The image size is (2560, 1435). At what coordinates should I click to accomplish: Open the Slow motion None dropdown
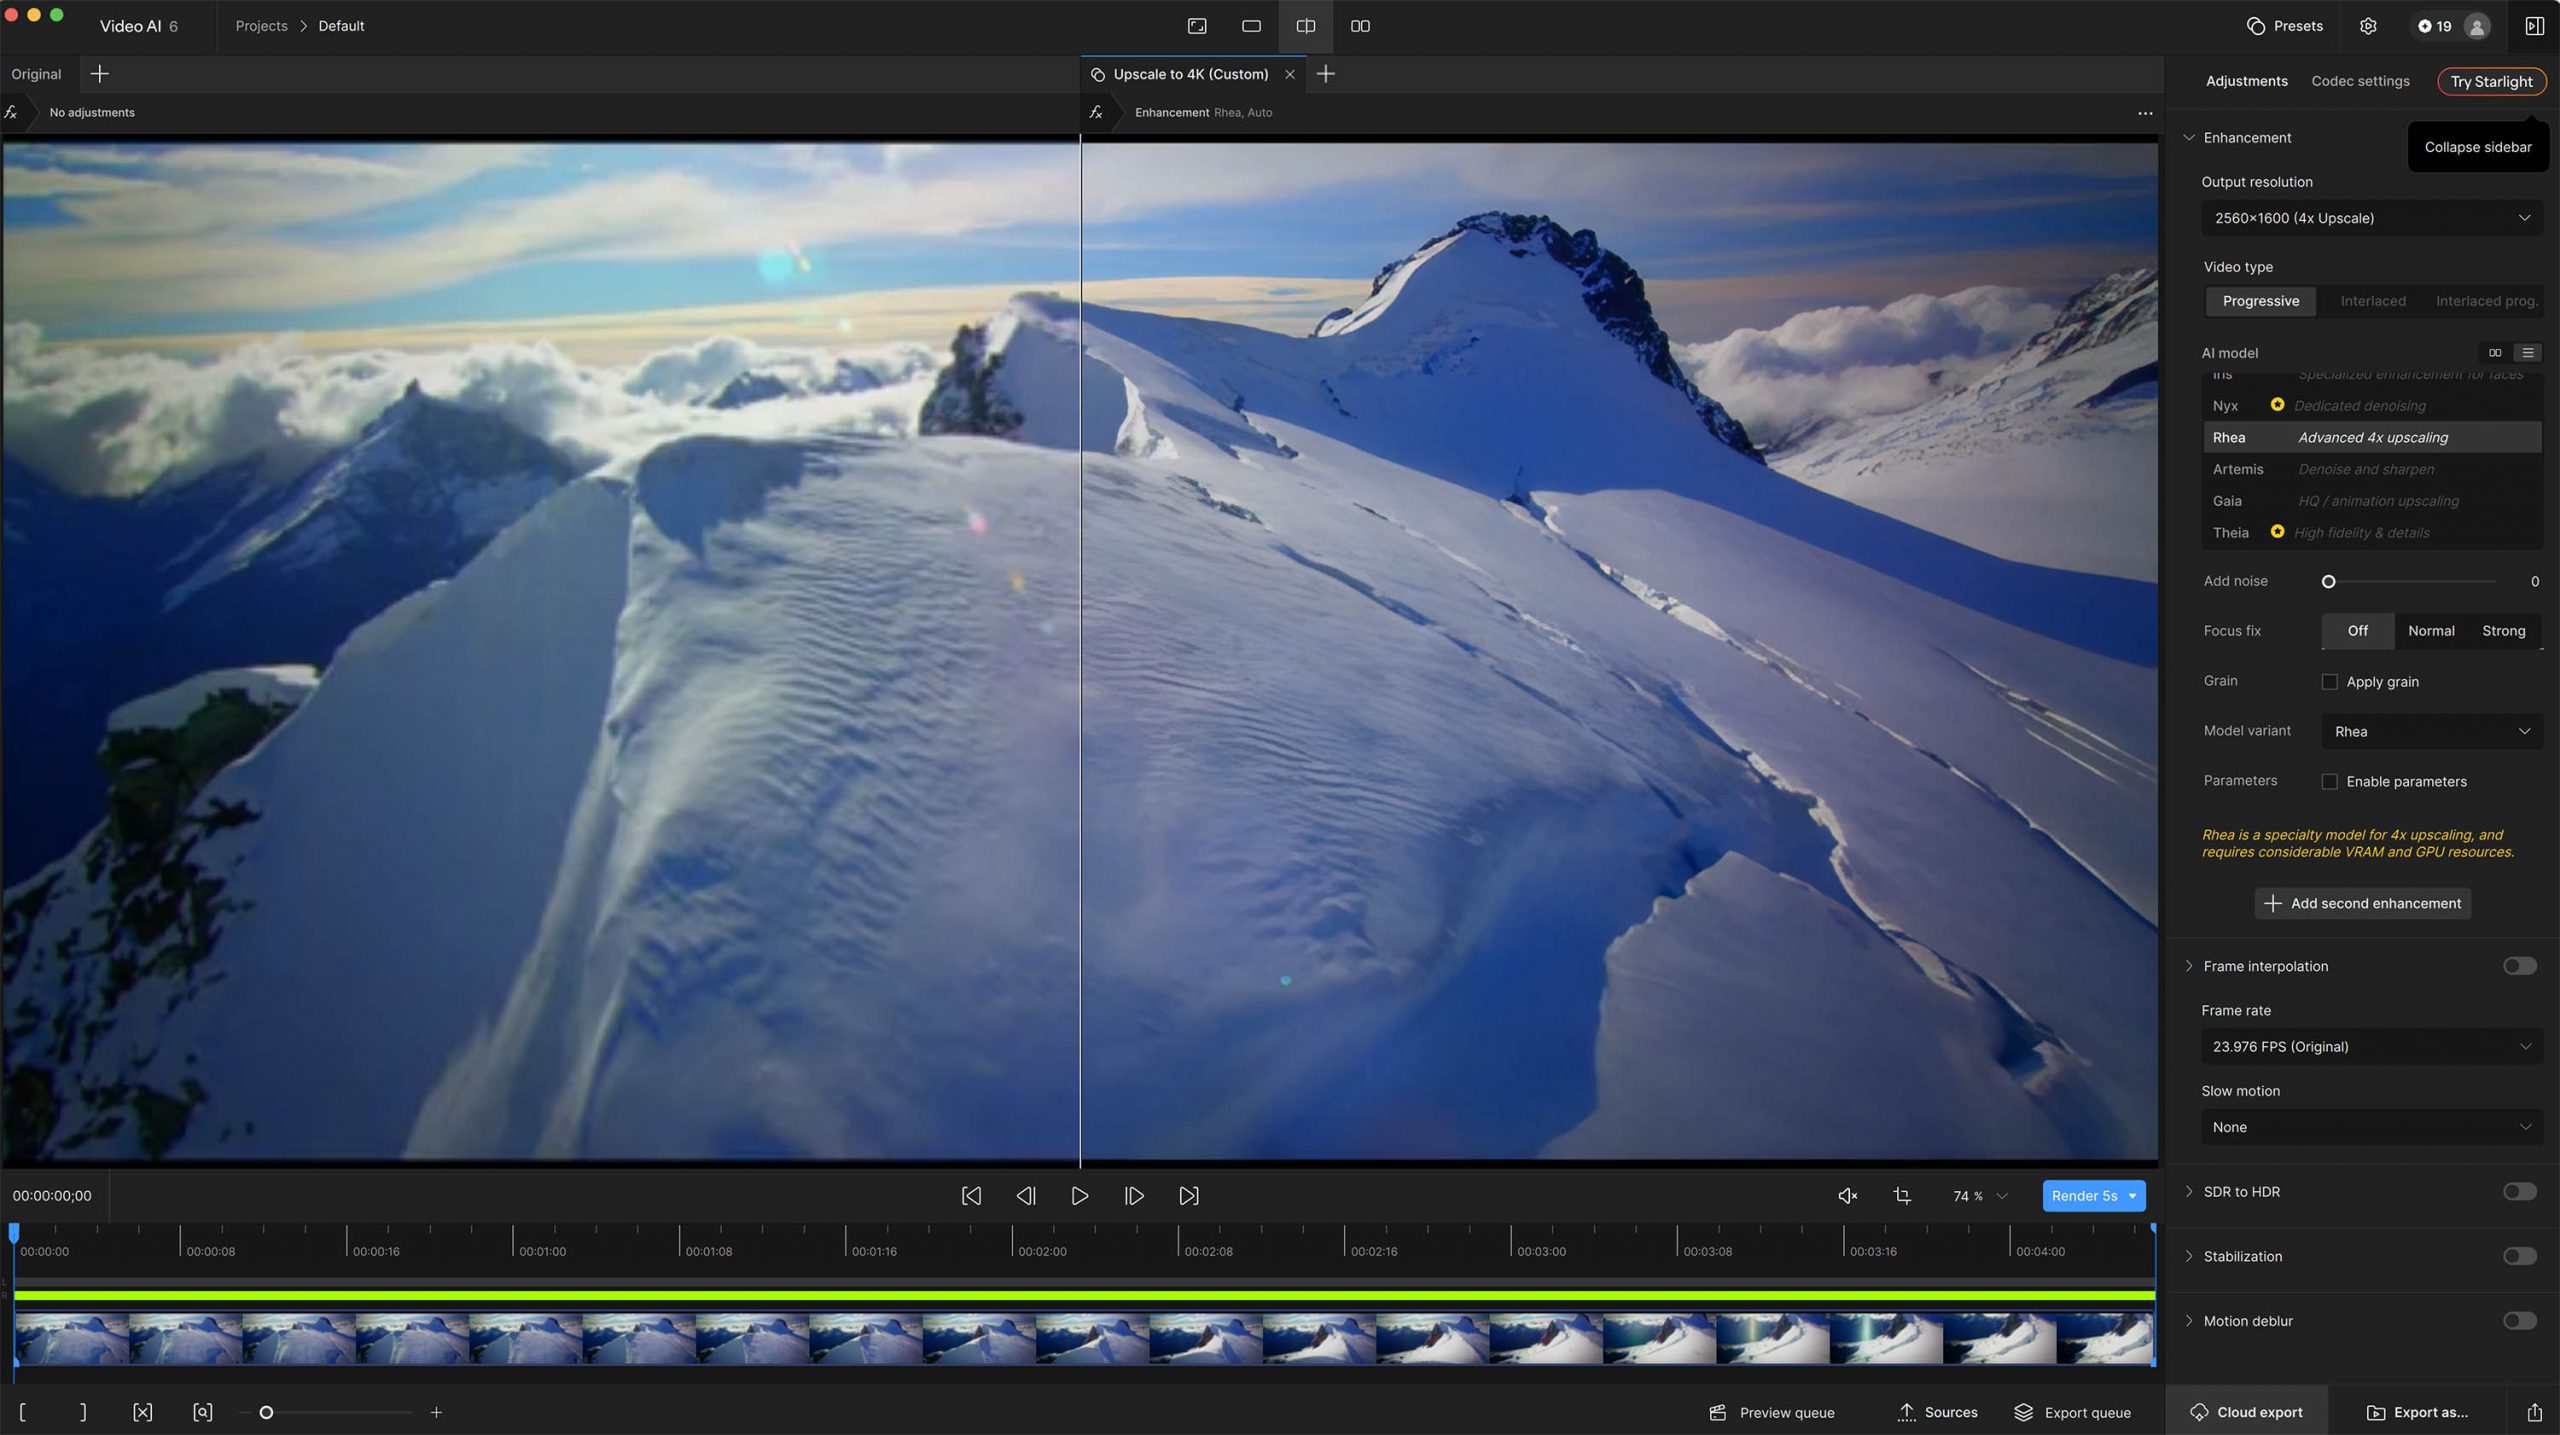pos(2371,1128)
